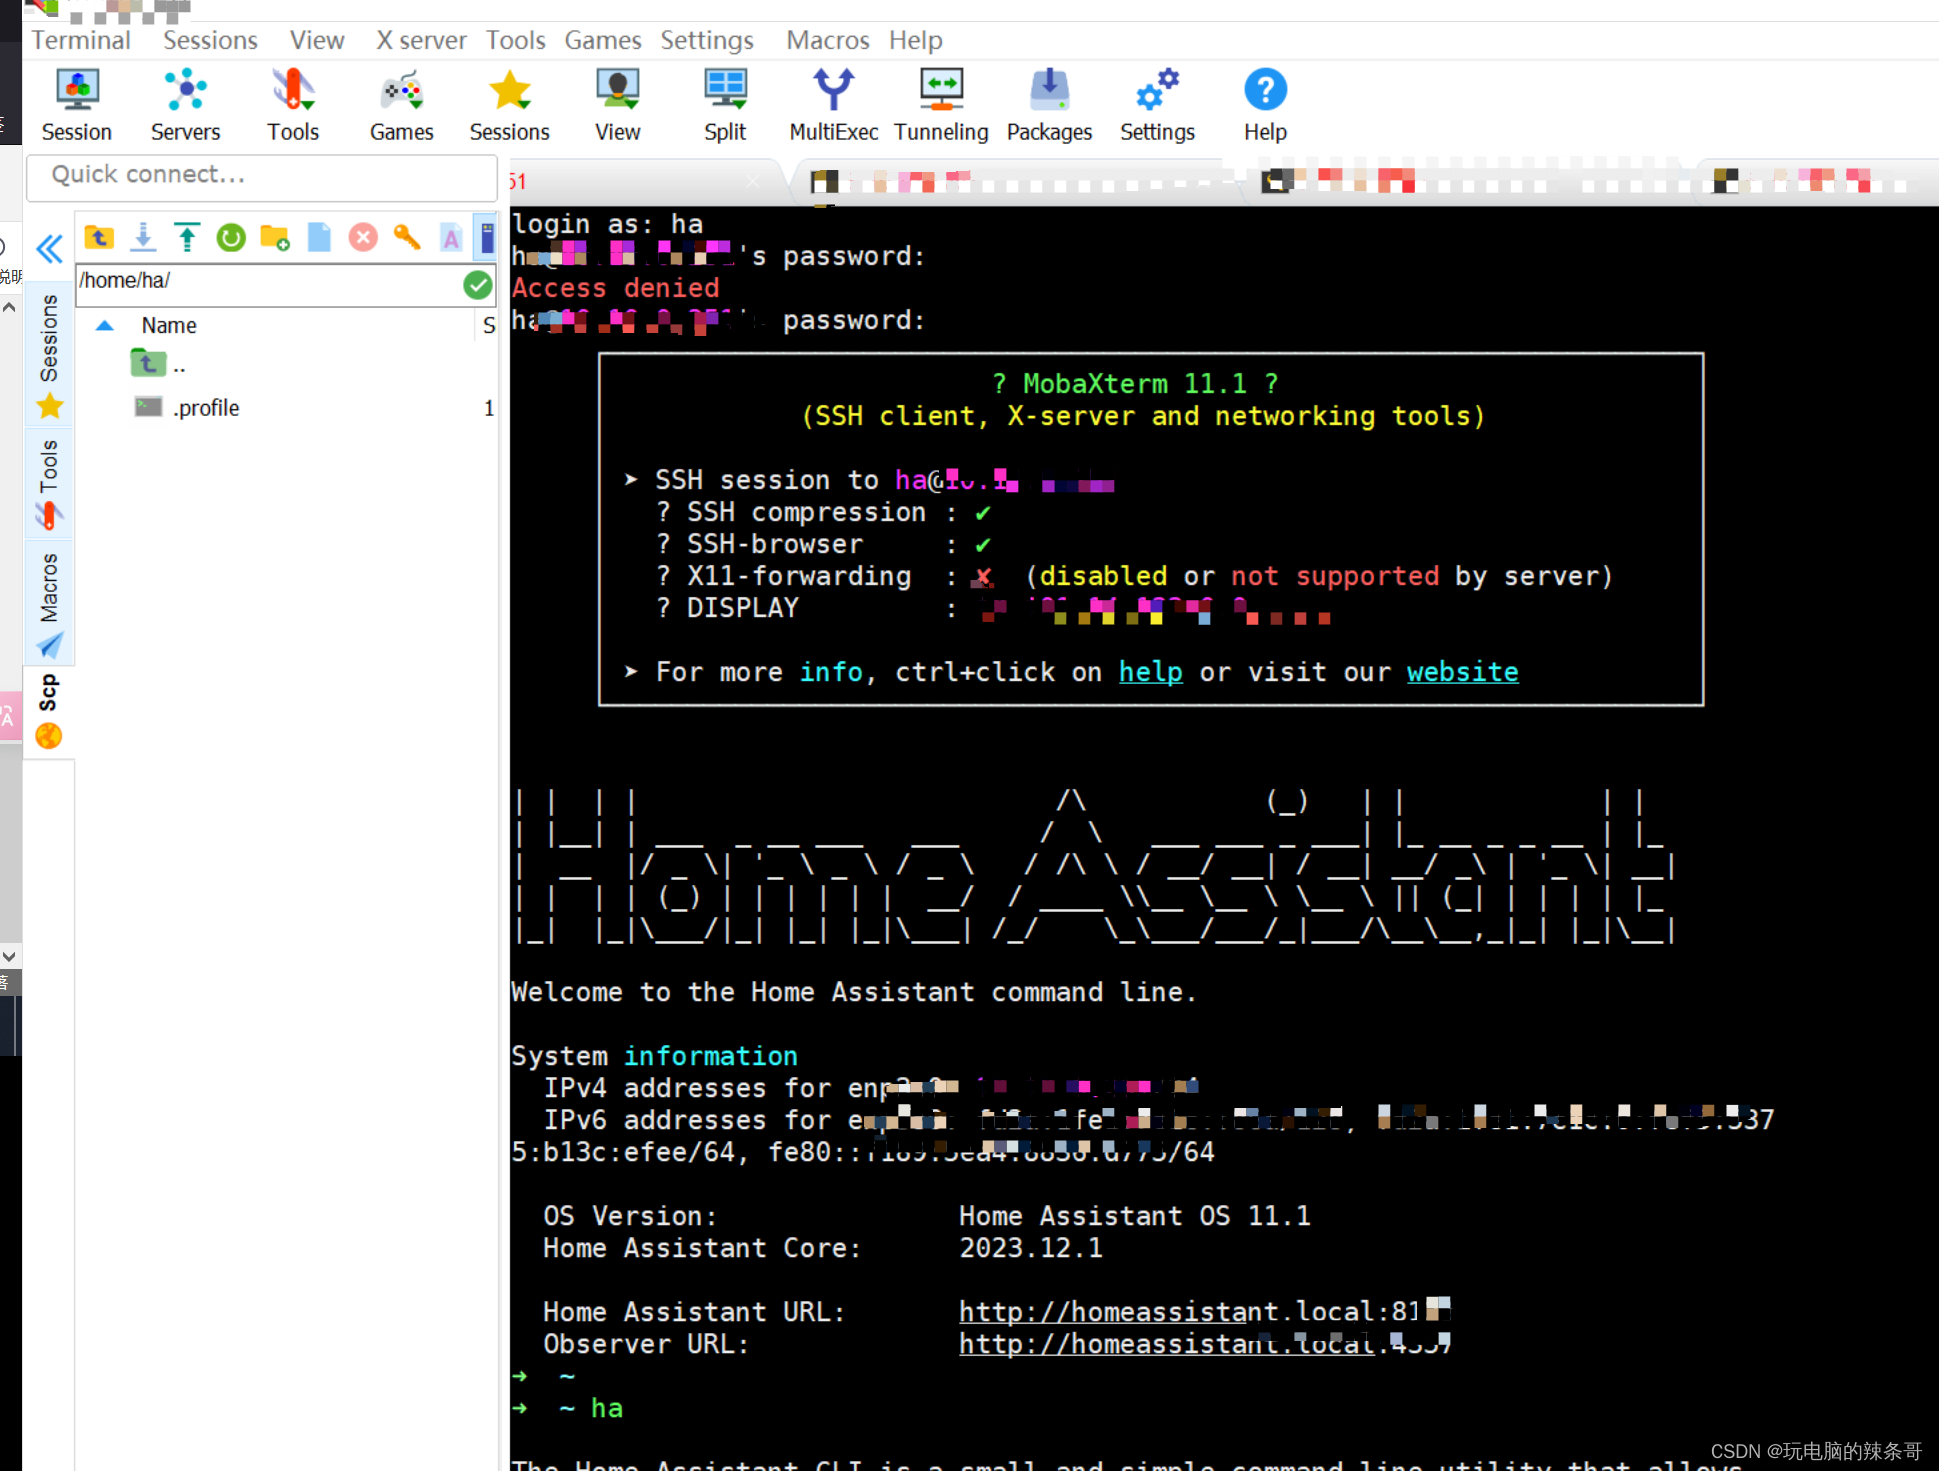Open the X server menu

pos(421,40)
